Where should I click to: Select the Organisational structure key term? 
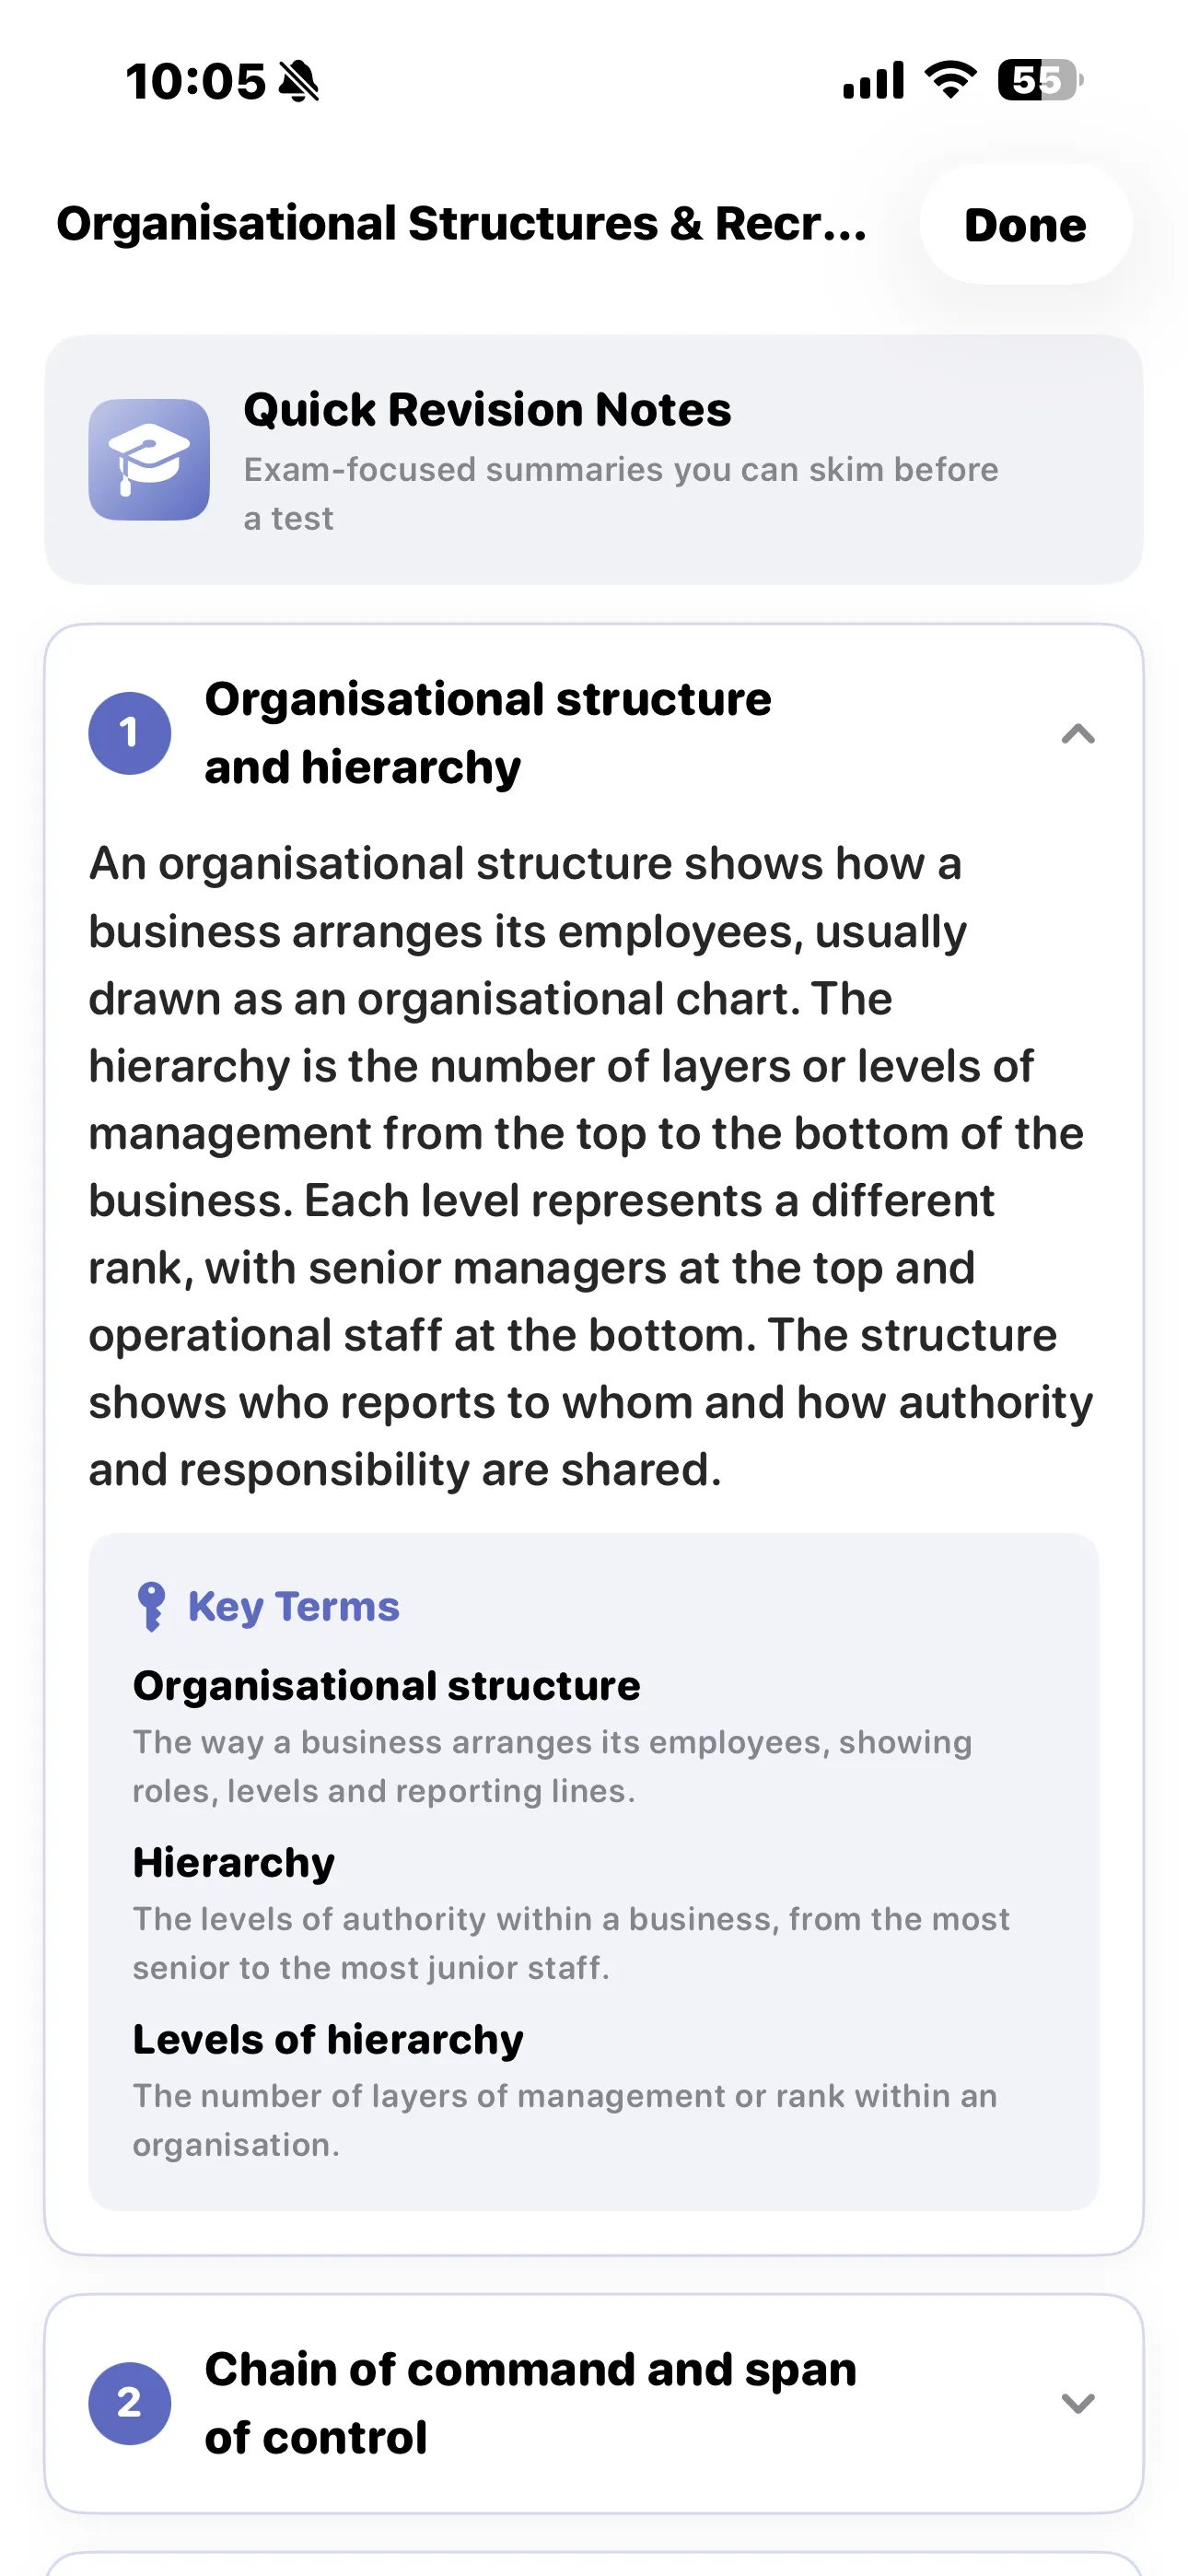coord(387,1686)
